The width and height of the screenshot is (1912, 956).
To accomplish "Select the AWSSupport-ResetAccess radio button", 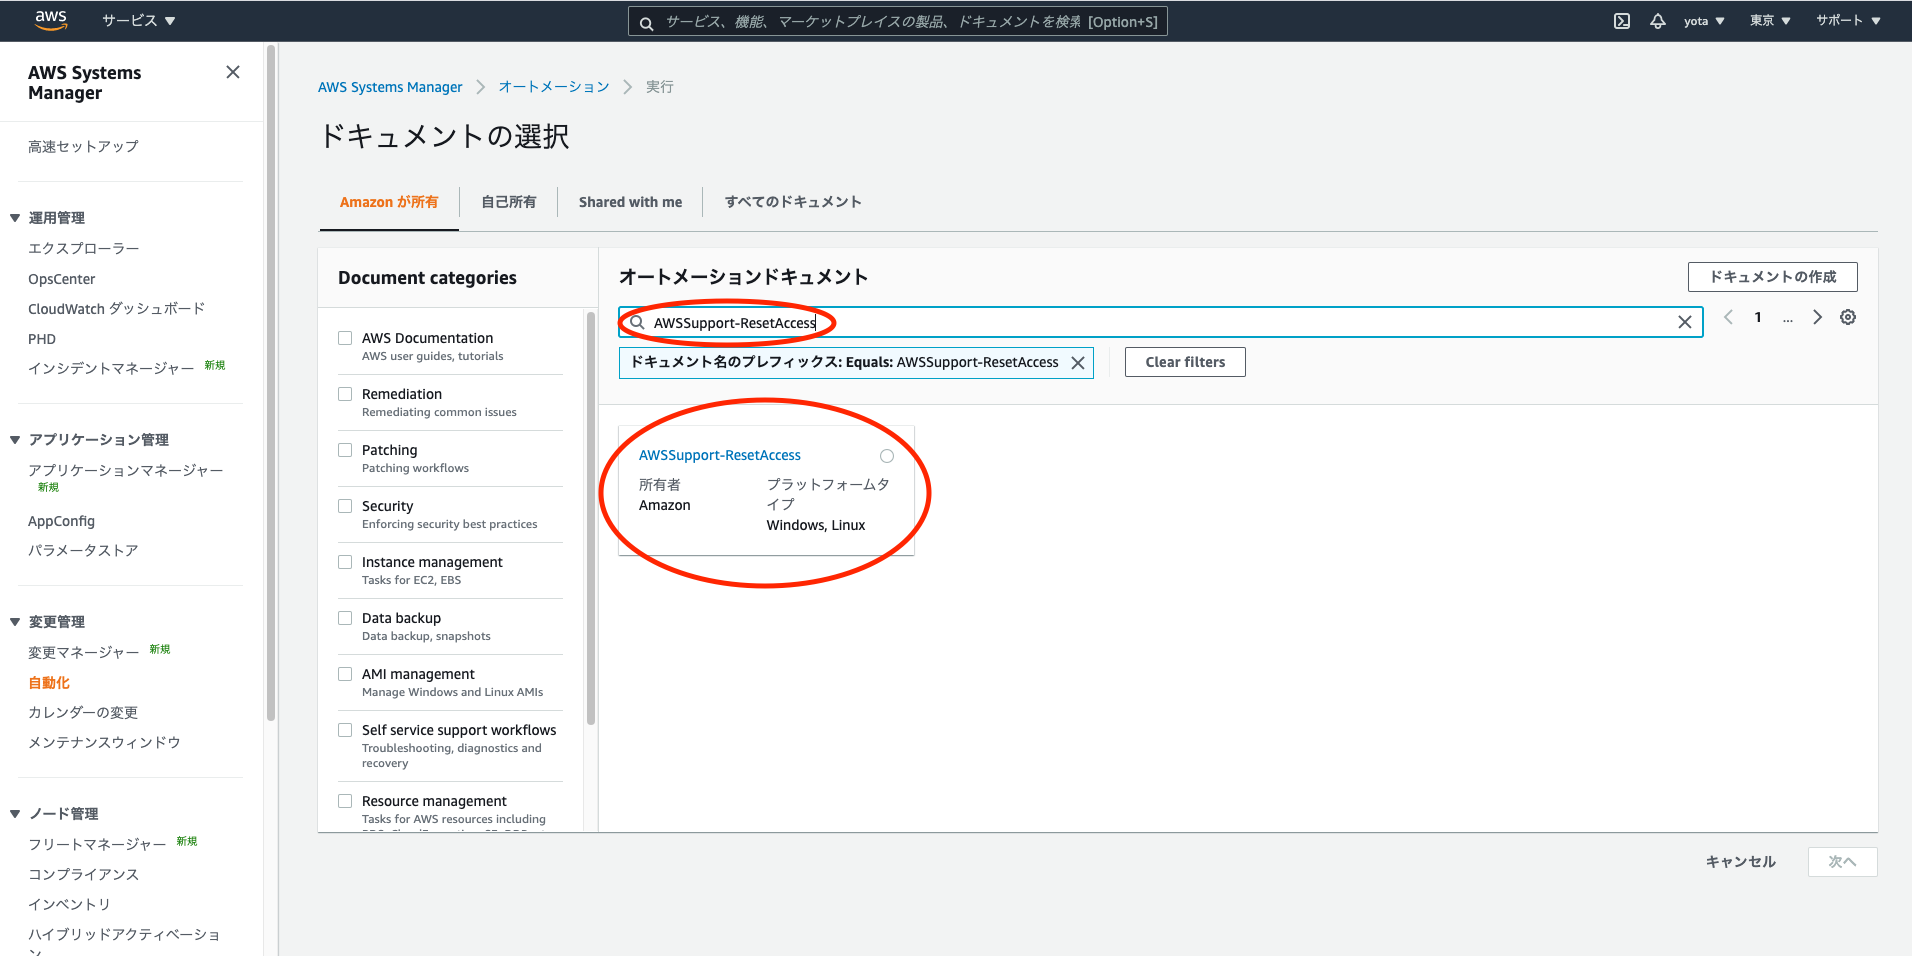I will [887, 456].
